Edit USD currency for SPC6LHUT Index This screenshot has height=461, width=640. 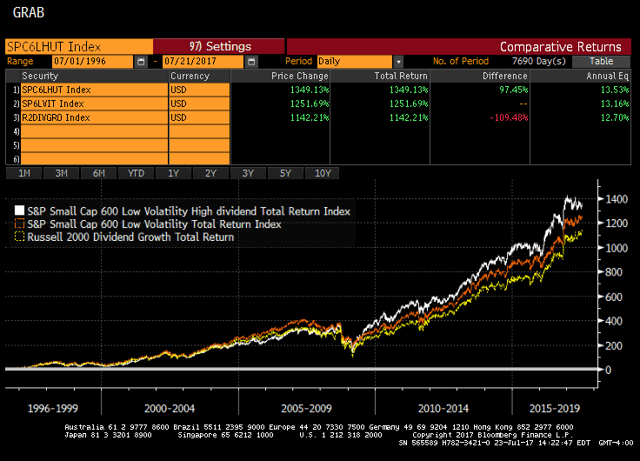pyautogui.click(x=199, y=90)
